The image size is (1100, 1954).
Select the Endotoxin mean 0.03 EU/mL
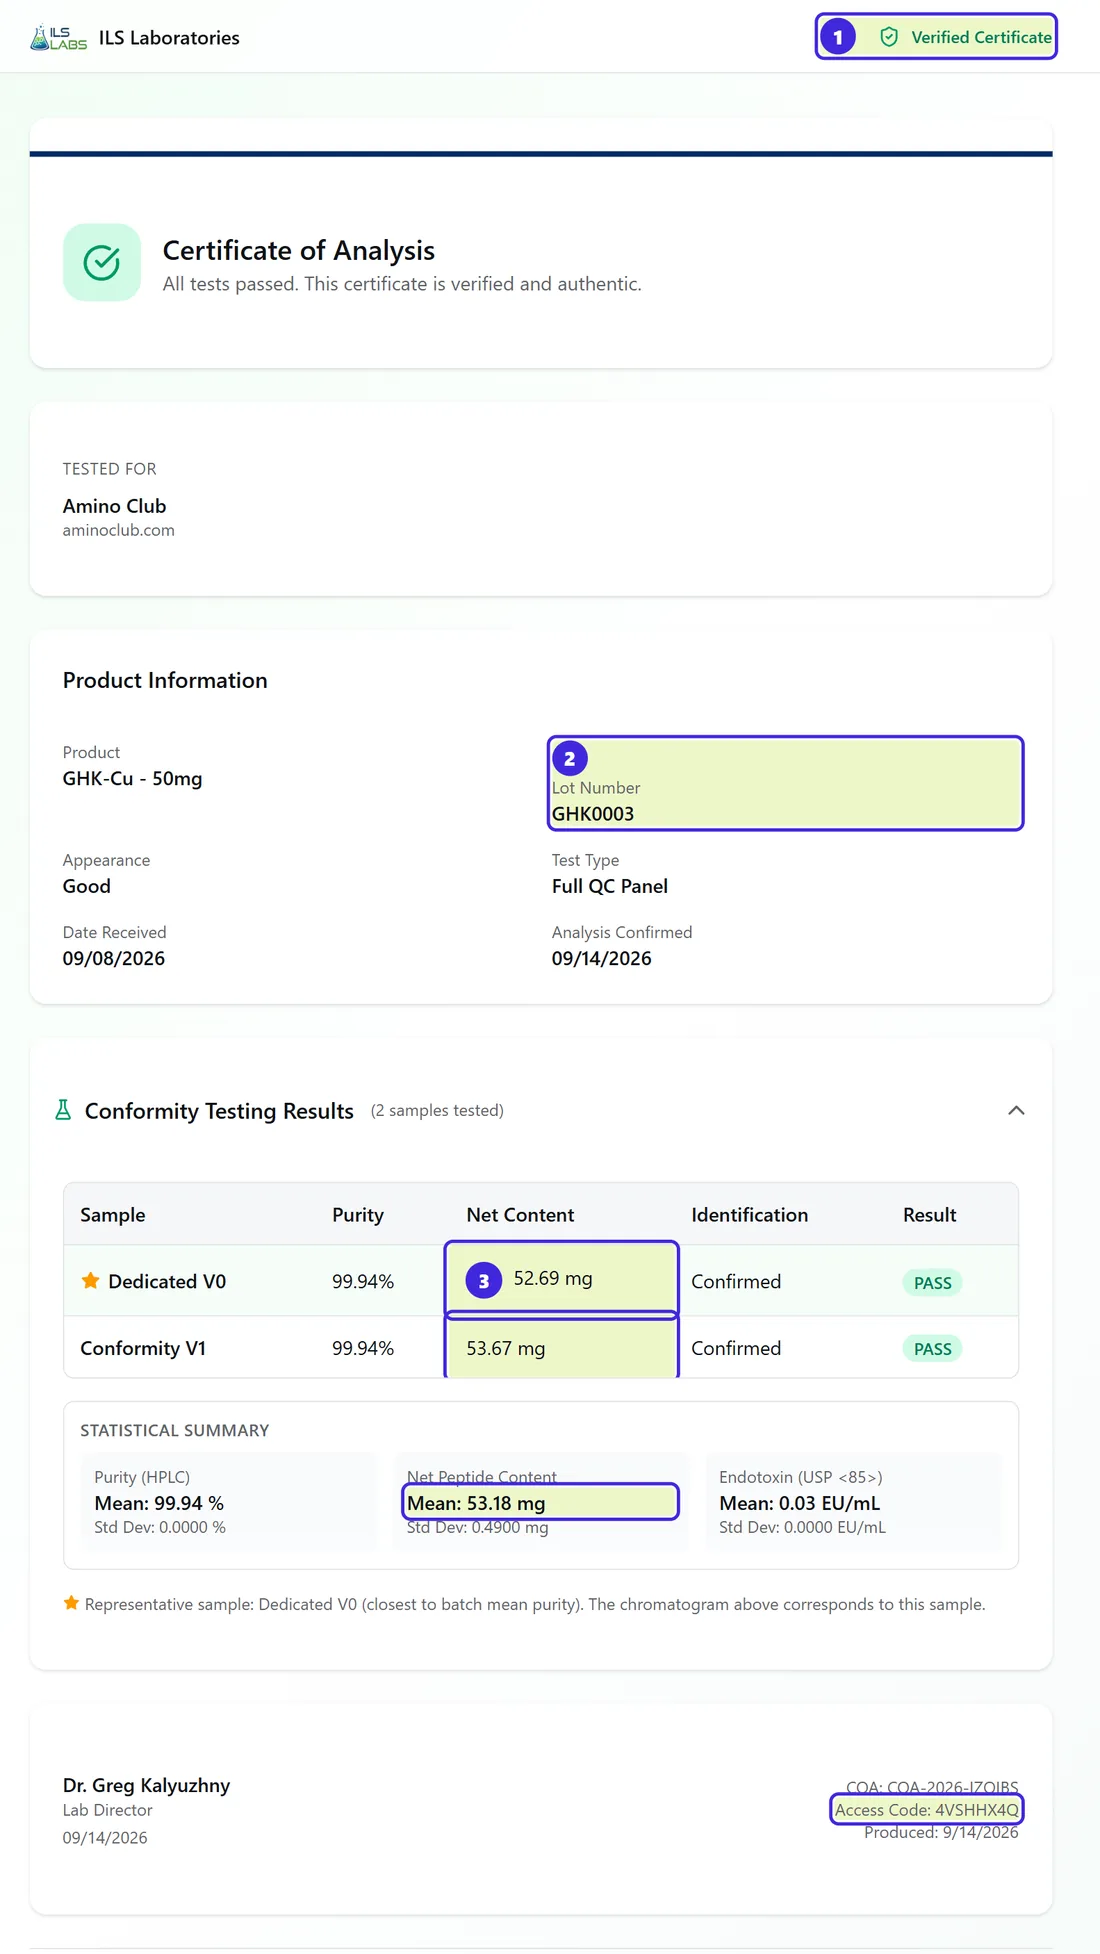800,1503
